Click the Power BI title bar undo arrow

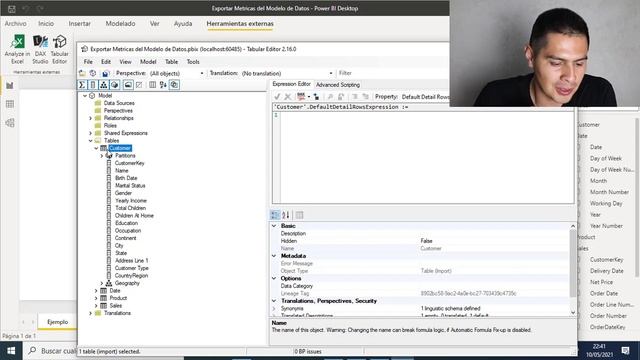coord(26,9)
